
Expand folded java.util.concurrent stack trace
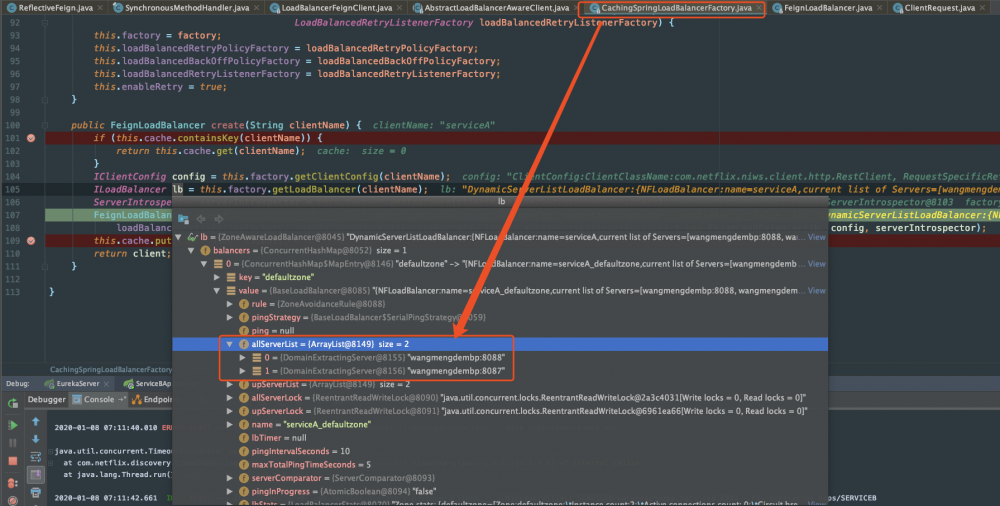51,451
